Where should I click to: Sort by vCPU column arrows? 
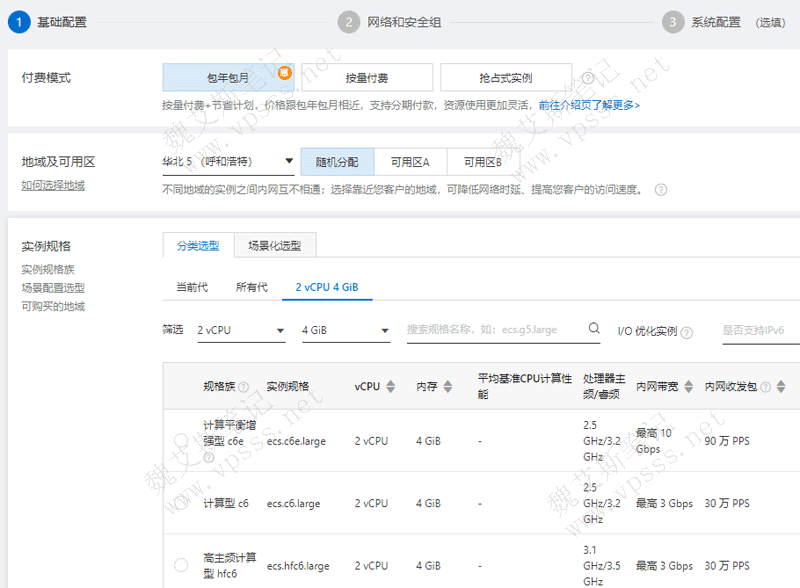click(390, 386)
